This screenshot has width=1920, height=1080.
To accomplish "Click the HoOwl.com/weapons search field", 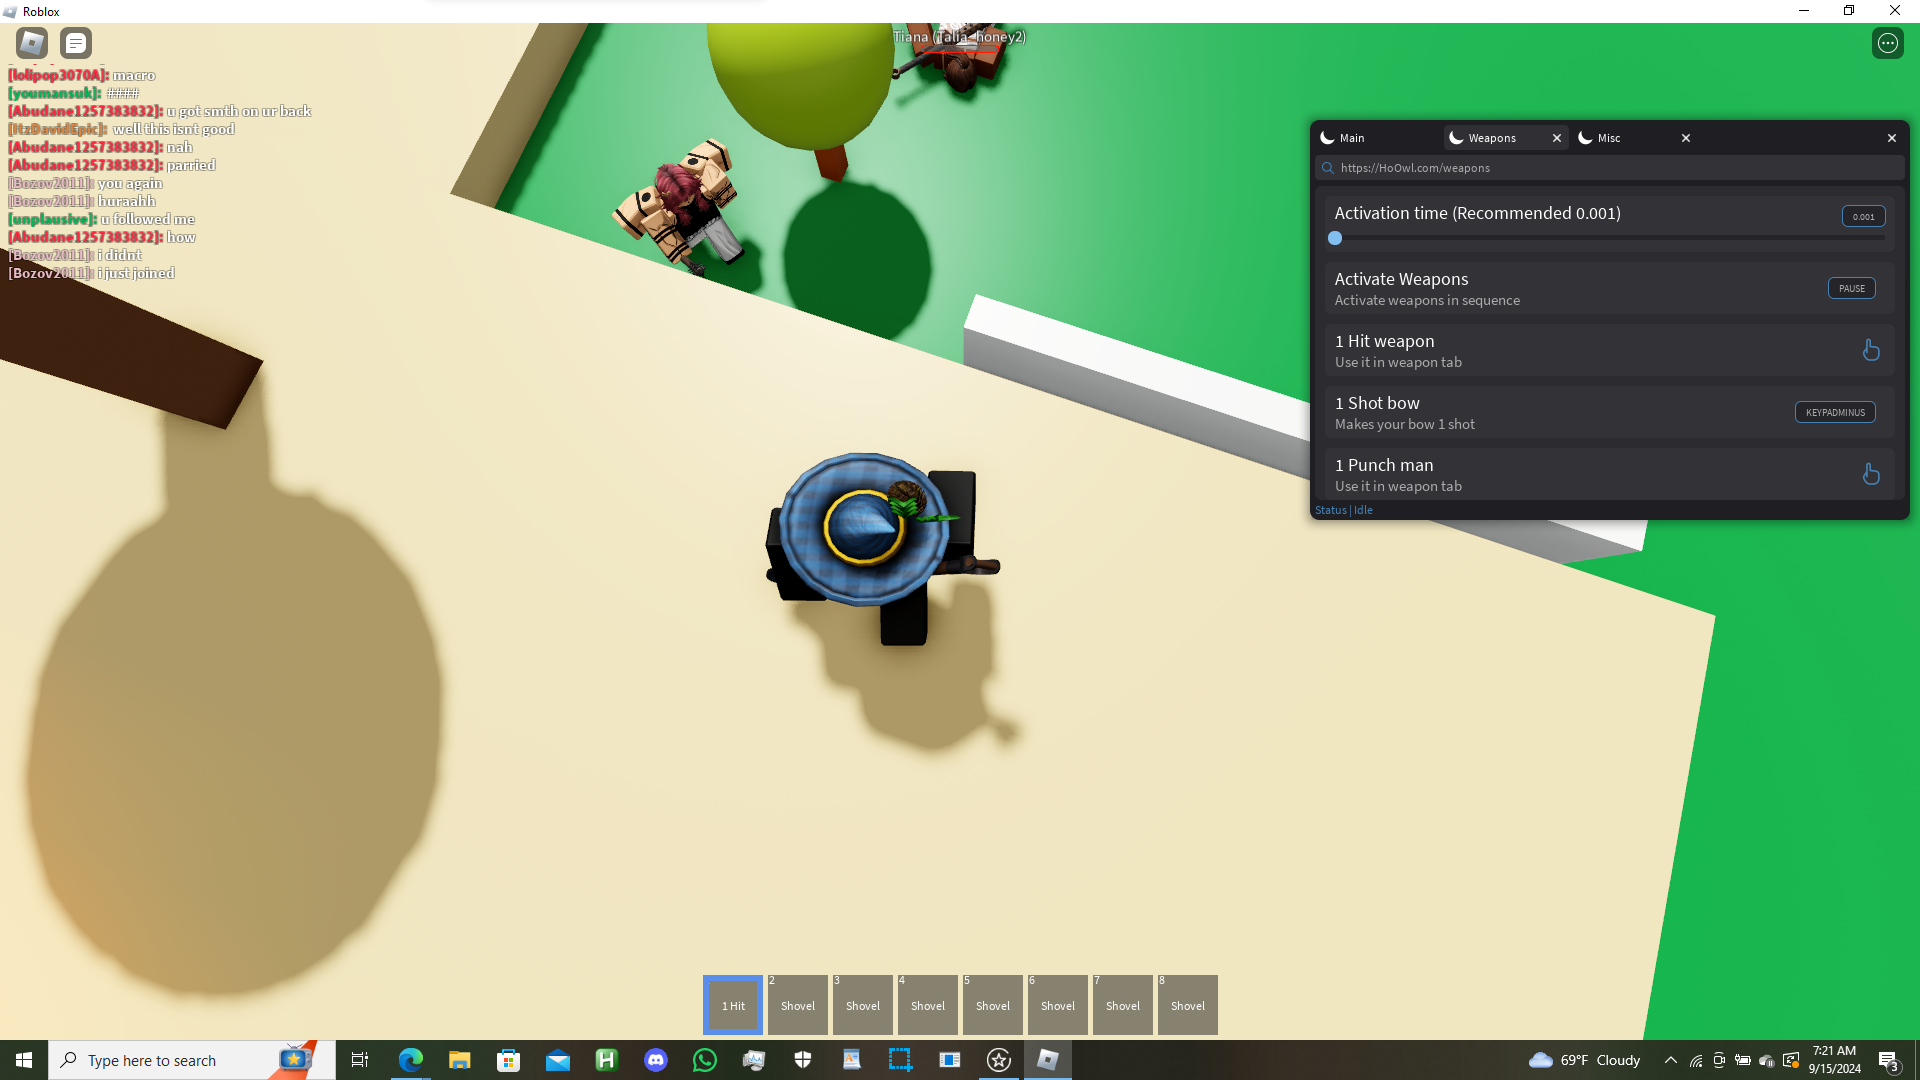I will (1610, 168).
